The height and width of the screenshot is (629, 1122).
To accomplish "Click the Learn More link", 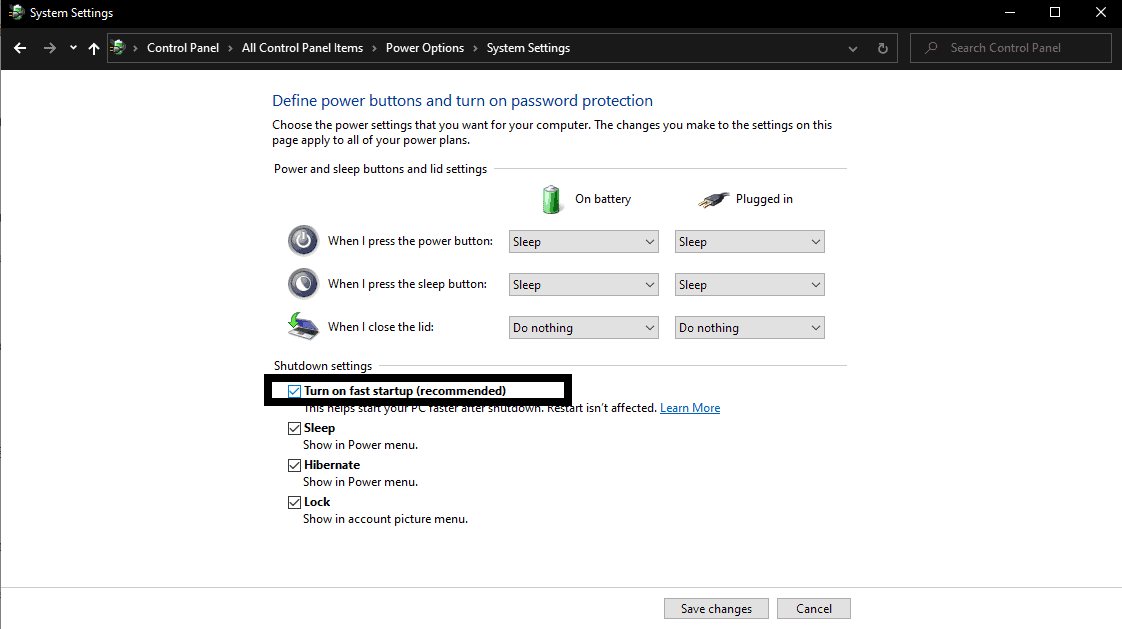I will pyautogui.click(x=689, y=407).
